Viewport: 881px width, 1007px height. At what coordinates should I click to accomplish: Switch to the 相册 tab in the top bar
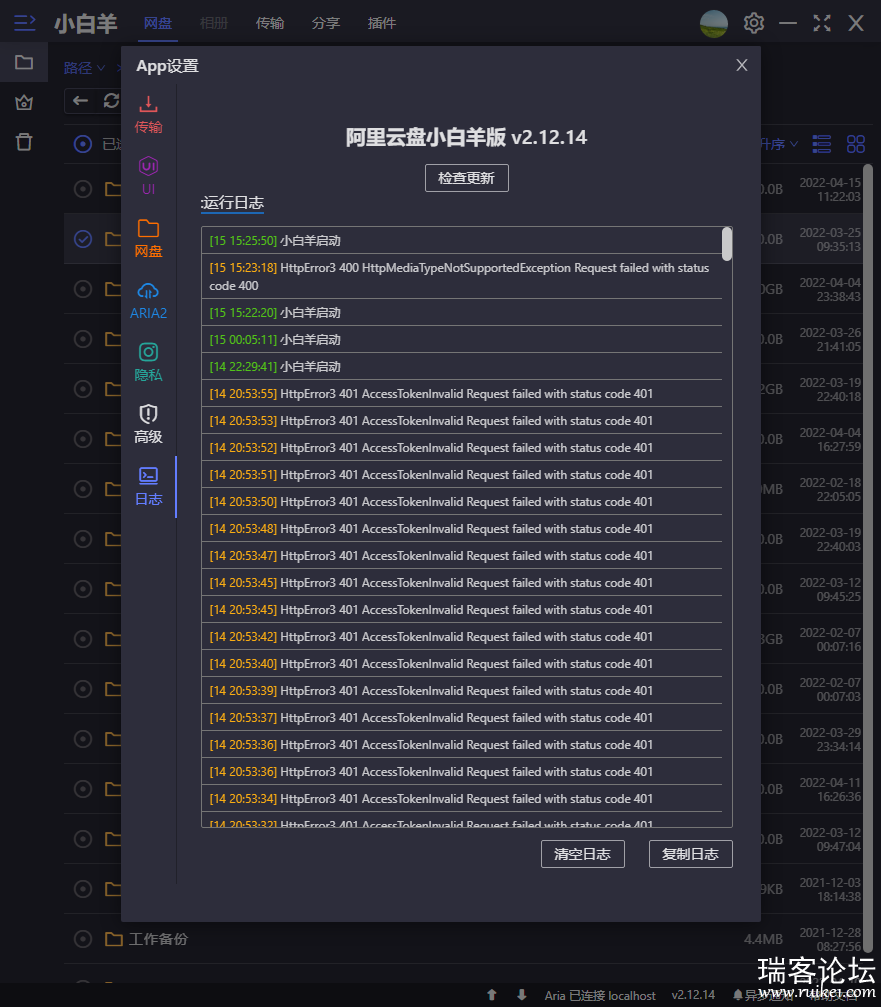click(x=214, y=23)
